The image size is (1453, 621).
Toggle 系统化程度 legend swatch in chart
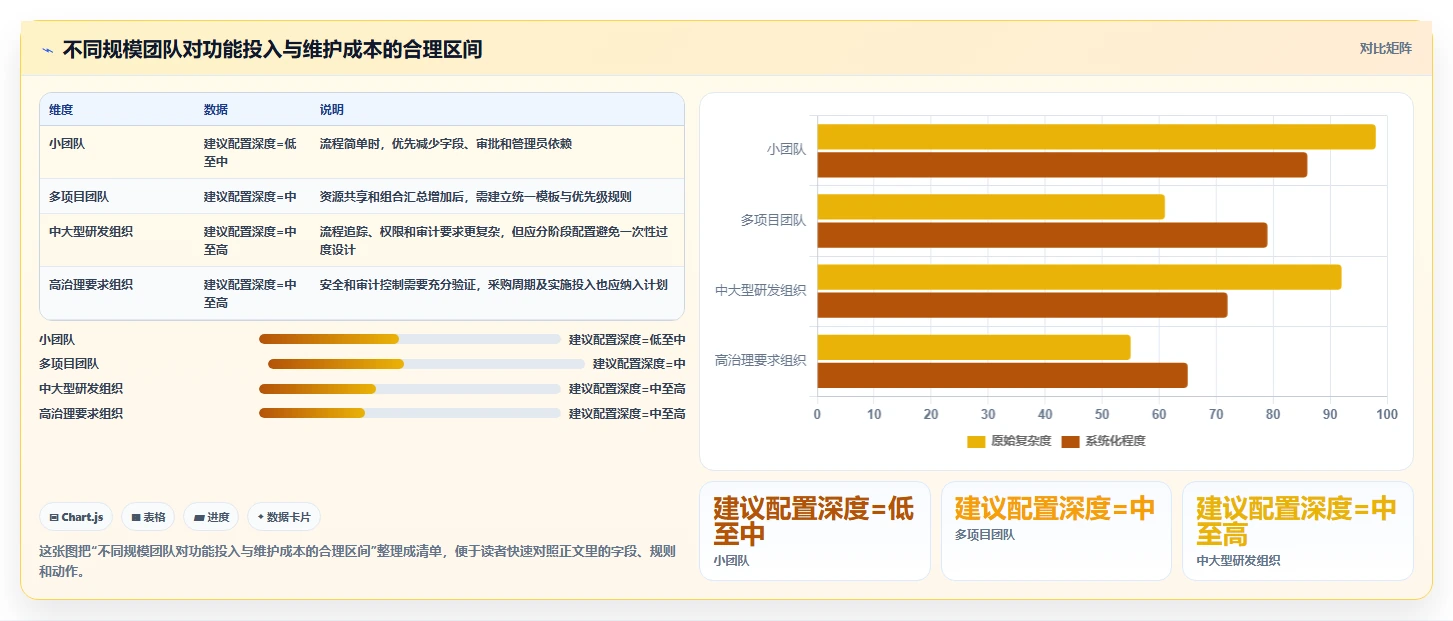1070,441
